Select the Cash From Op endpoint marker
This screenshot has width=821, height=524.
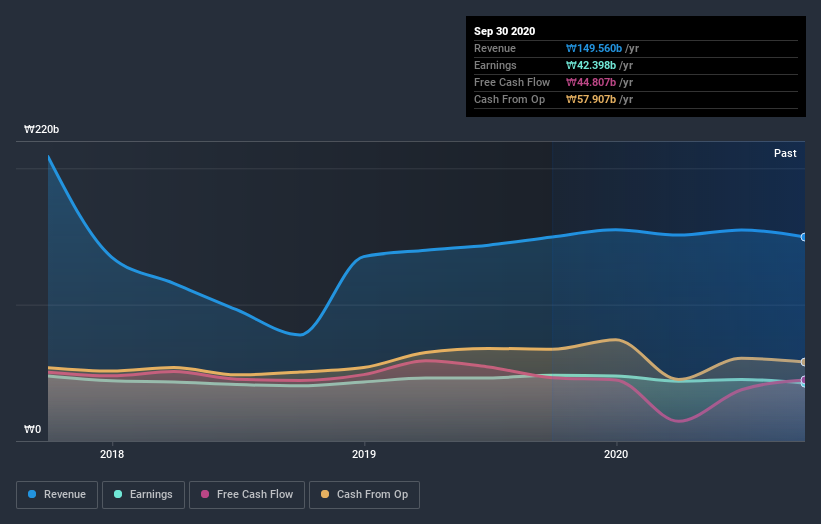click(x=804, y=362)
